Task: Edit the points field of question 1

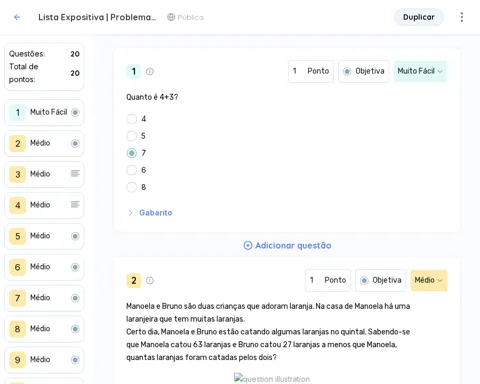Action: 311,71
